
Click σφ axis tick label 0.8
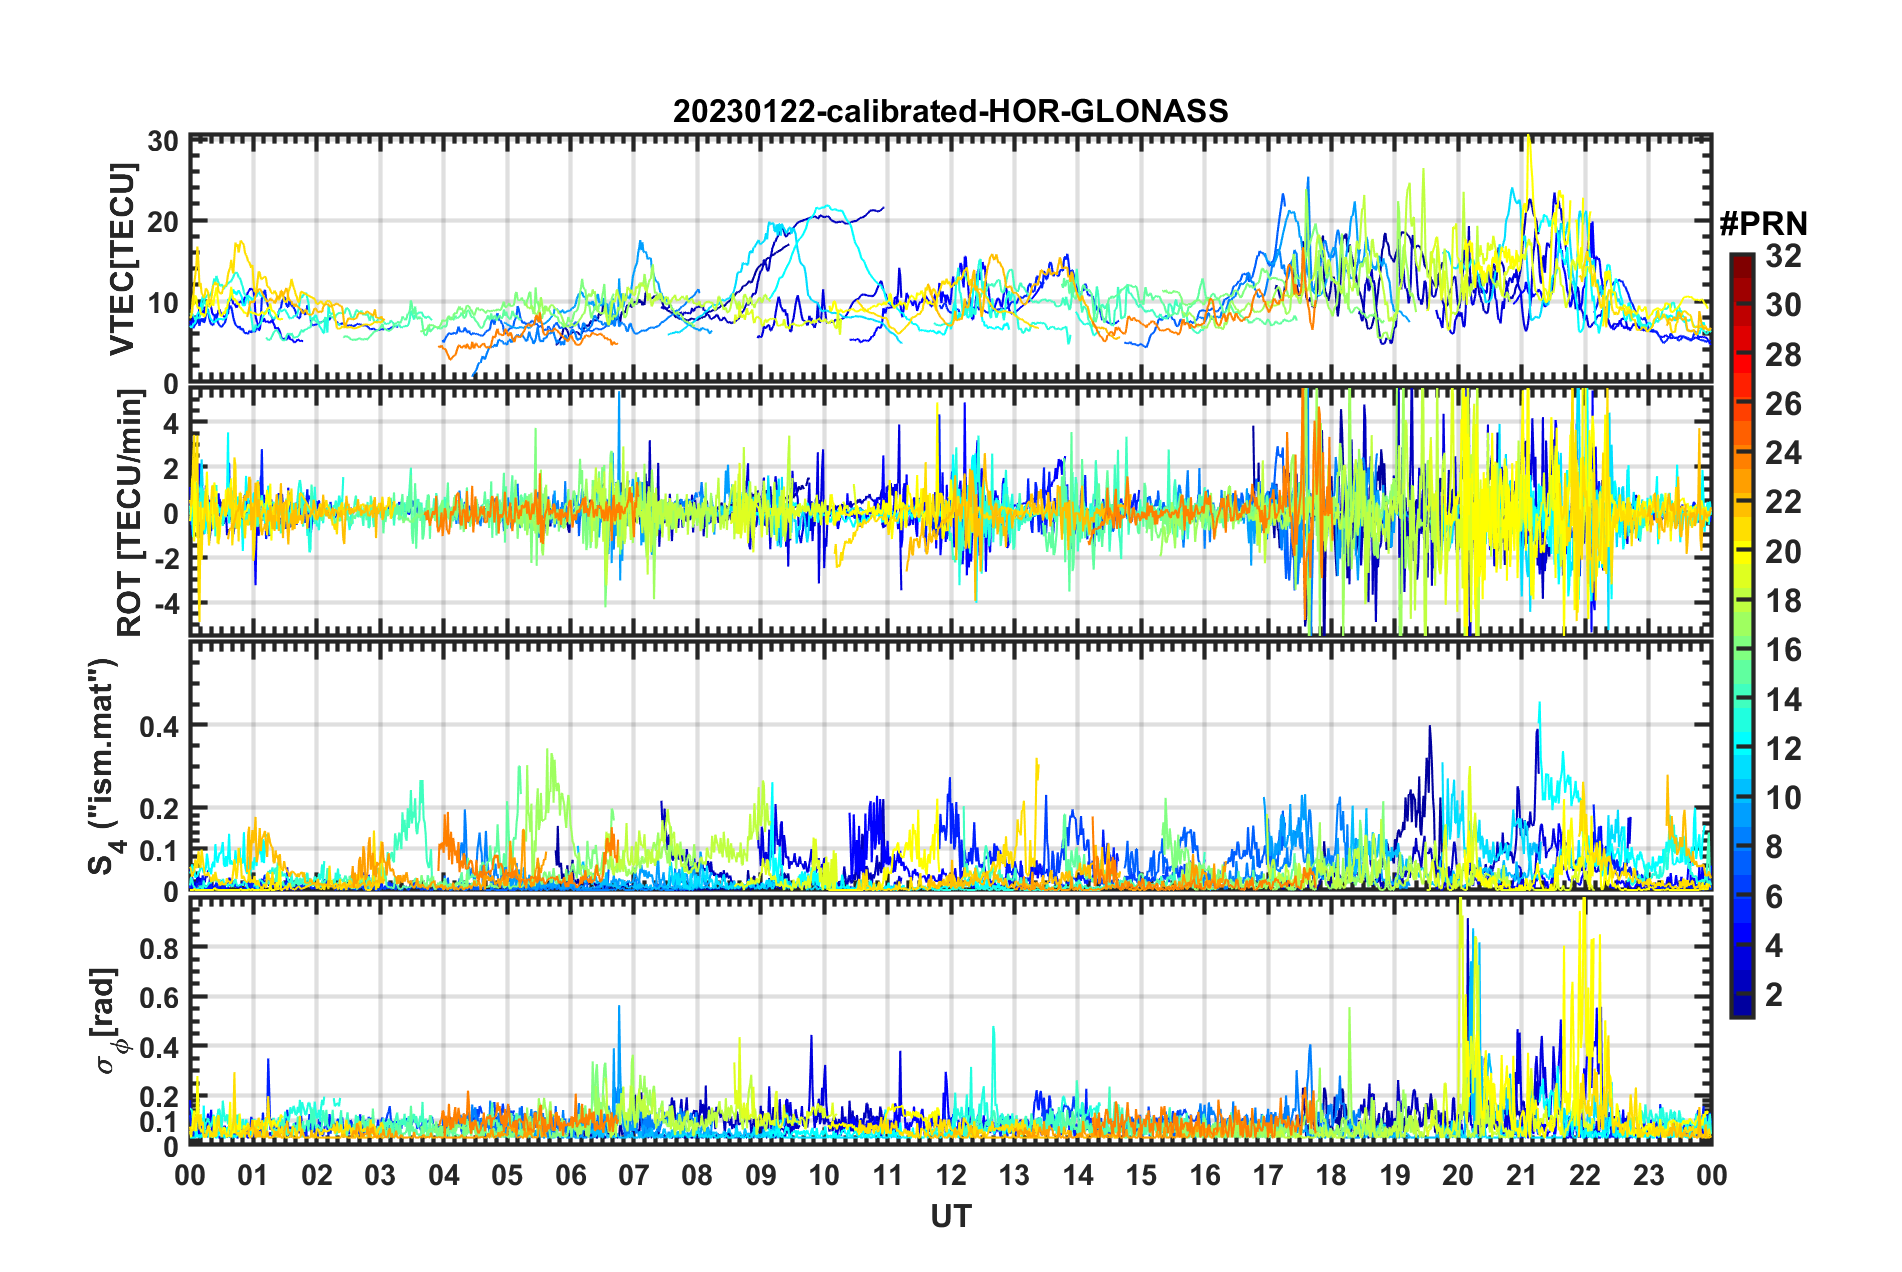tap(160, 948)
